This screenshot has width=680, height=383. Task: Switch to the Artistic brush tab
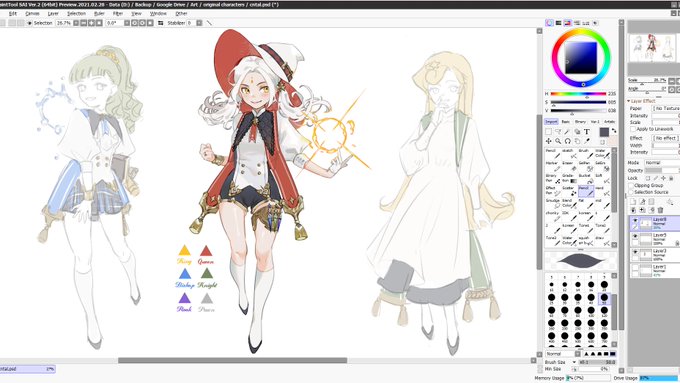[x=609, y=122]
